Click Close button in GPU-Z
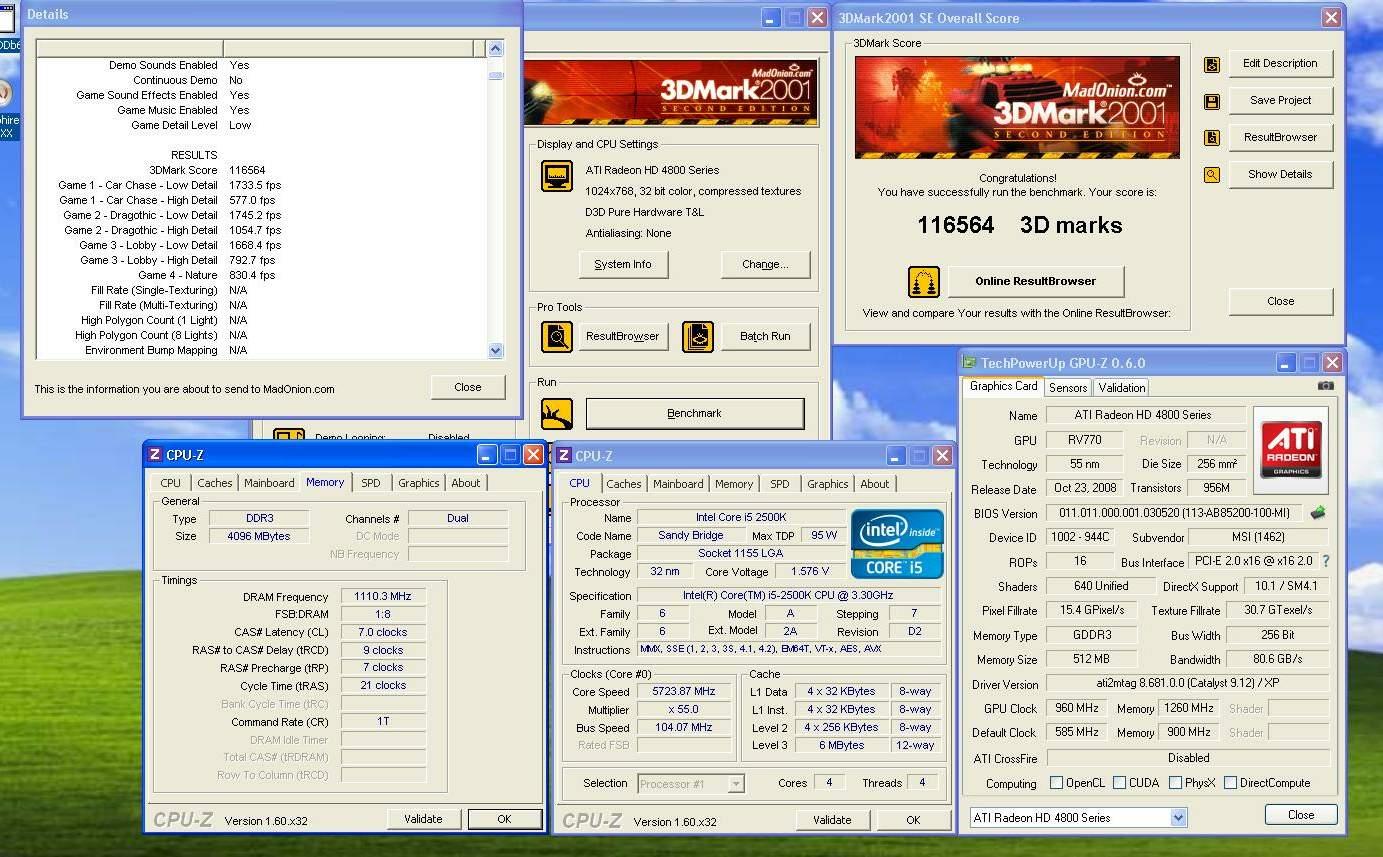Image resolution: width=1383 pixels, height=857 pixels. coord(1301,815)
